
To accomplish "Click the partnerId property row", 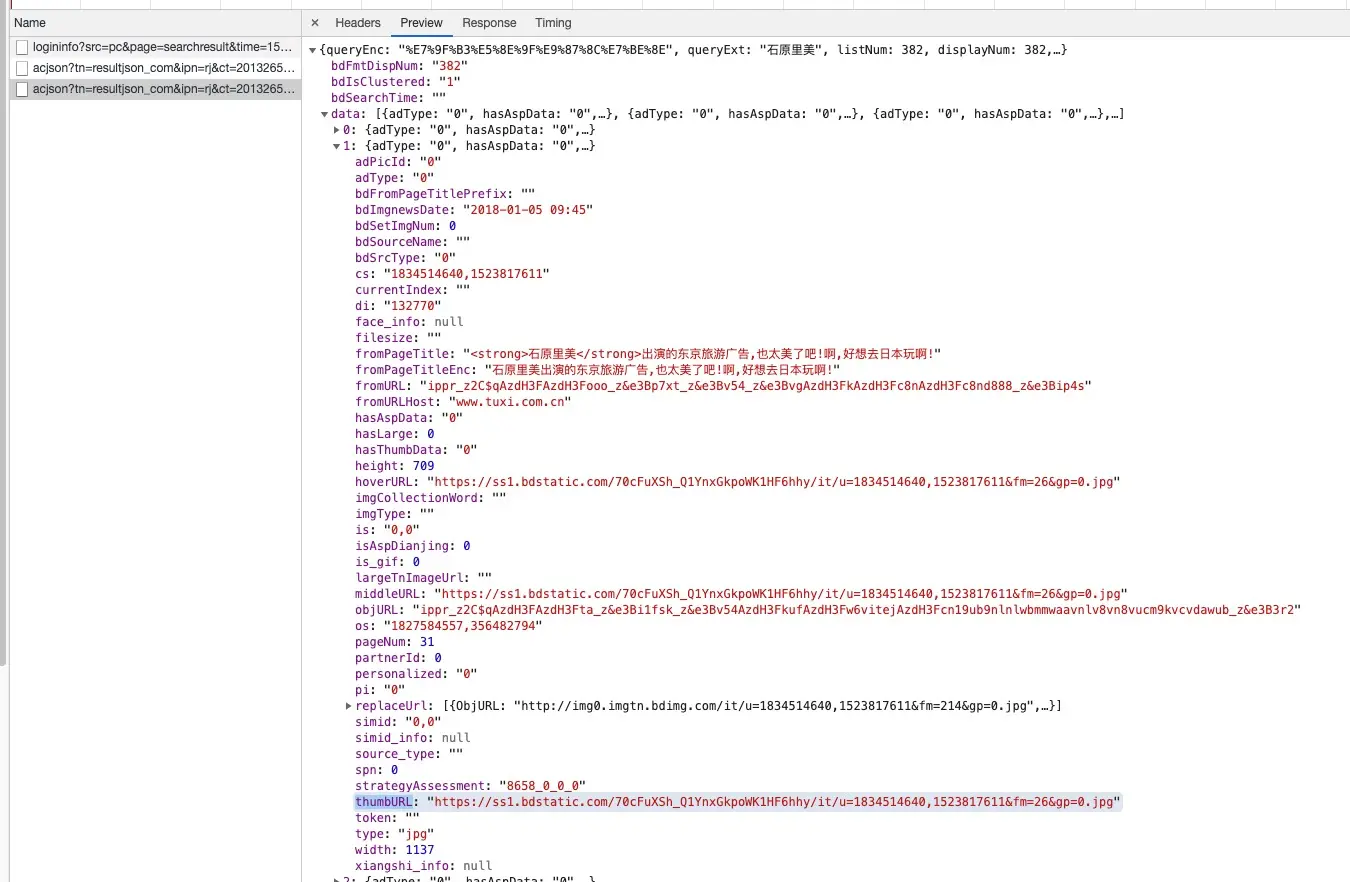I will [x=398, y=658].
